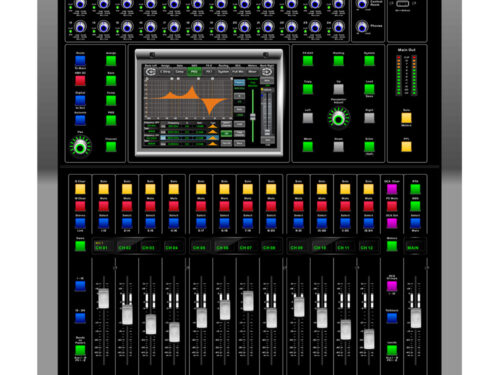Click the orange EQ curve graph on the touchscreen

[189, 98]
